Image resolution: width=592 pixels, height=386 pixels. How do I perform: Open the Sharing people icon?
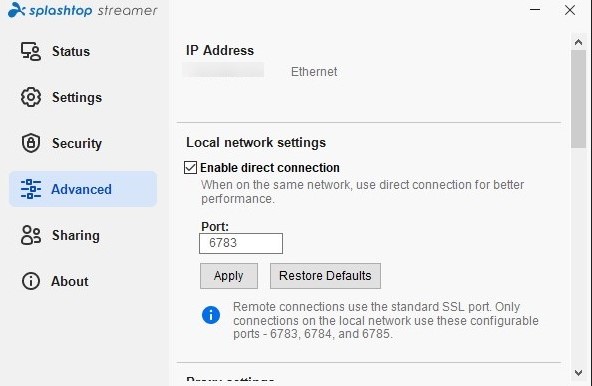coord(31,235)
